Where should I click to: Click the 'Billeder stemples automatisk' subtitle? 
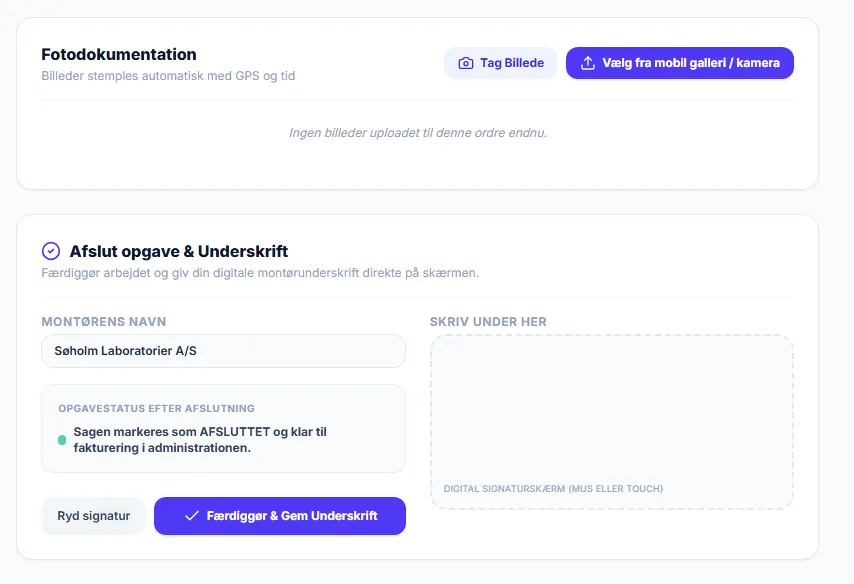point(168,76)
